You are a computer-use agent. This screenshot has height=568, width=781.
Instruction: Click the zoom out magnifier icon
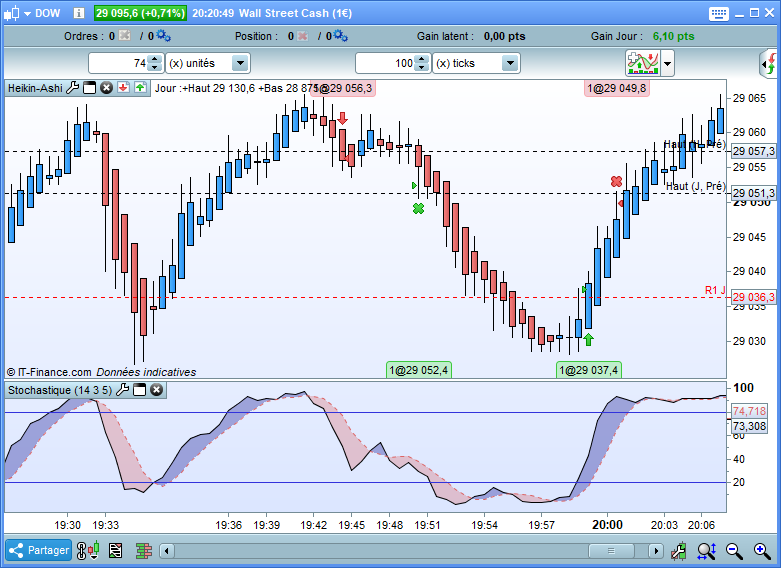[734, 551]
